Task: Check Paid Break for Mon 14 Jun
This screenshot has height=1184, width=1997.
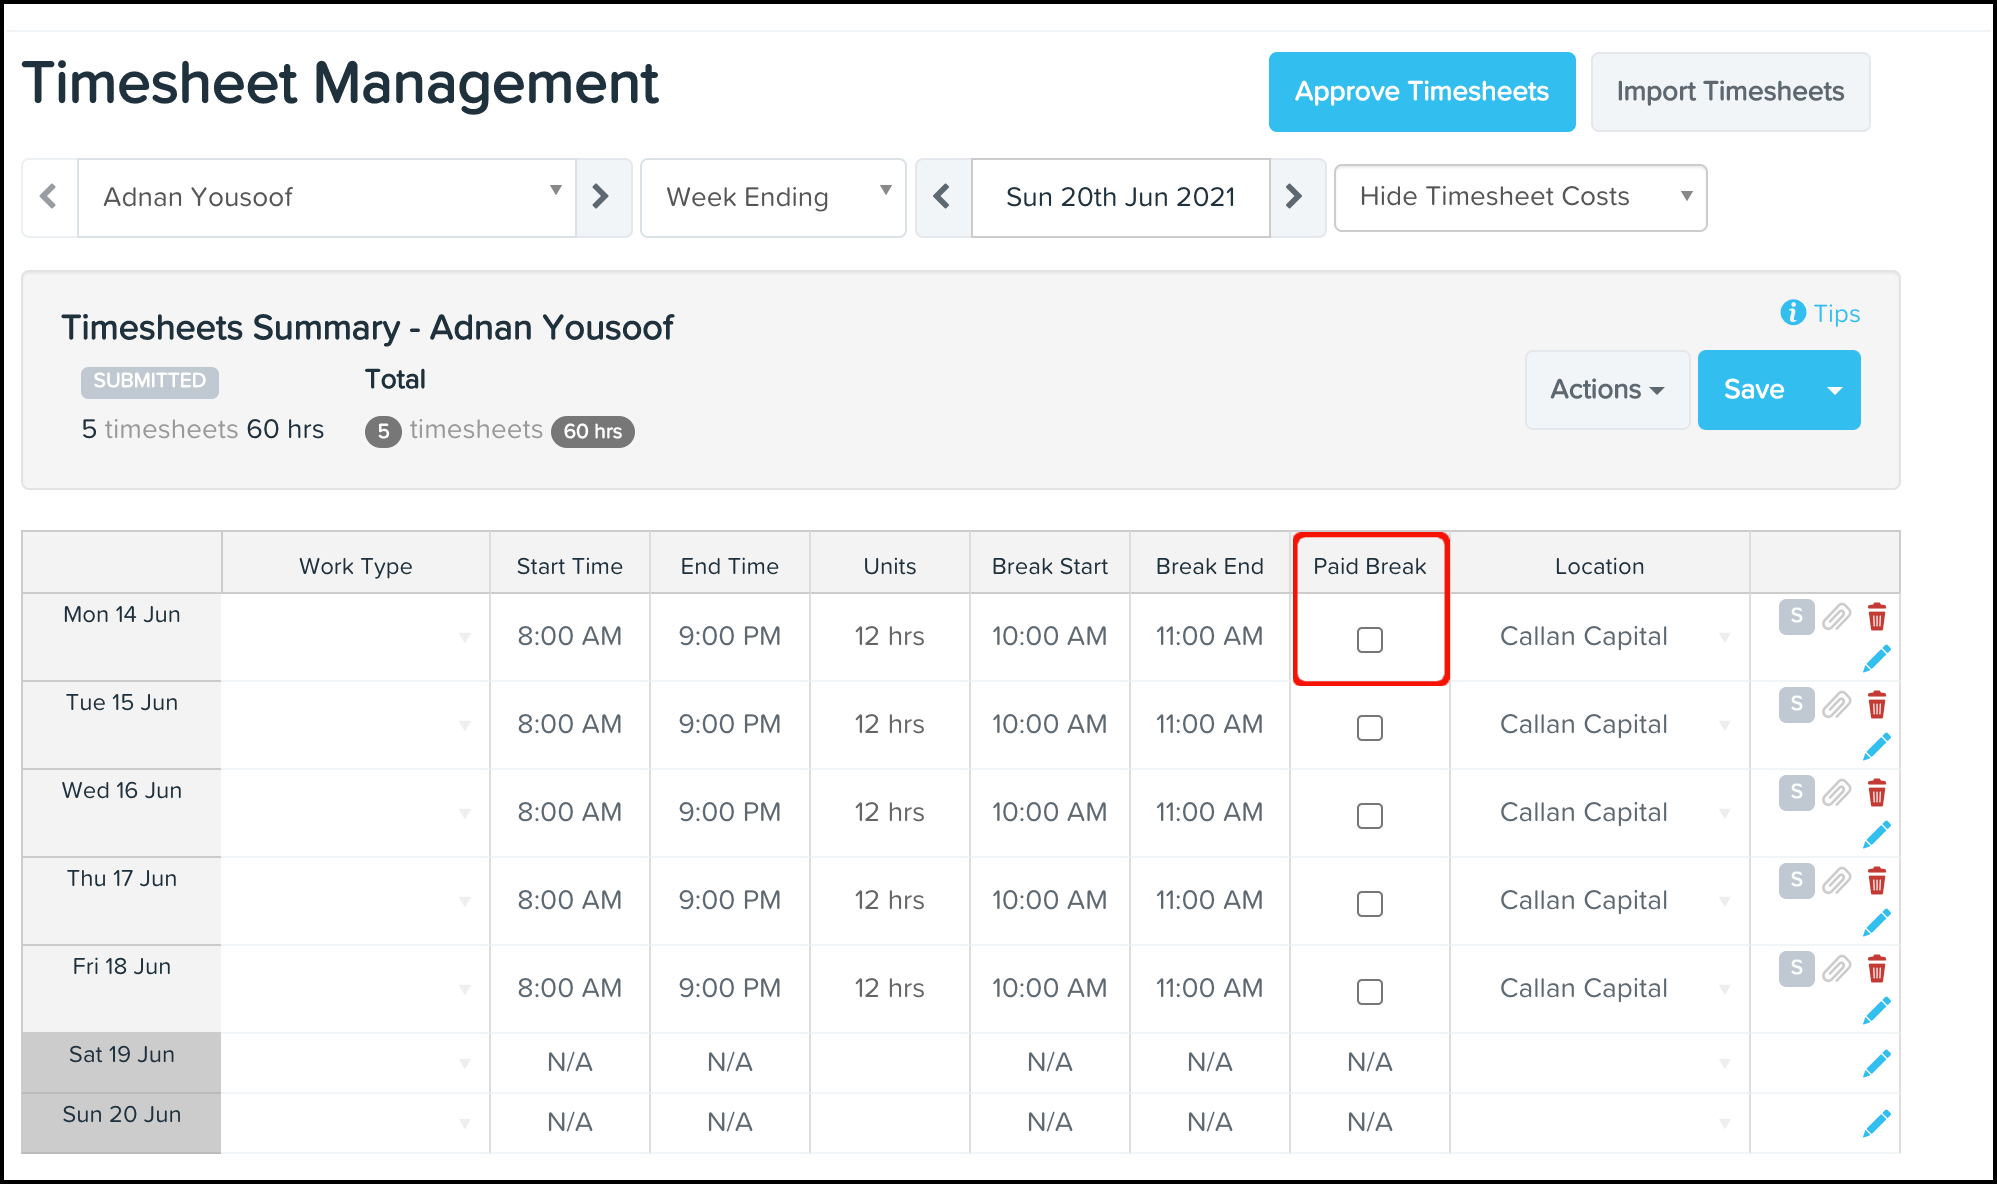Action: (x=1370, y=640)
